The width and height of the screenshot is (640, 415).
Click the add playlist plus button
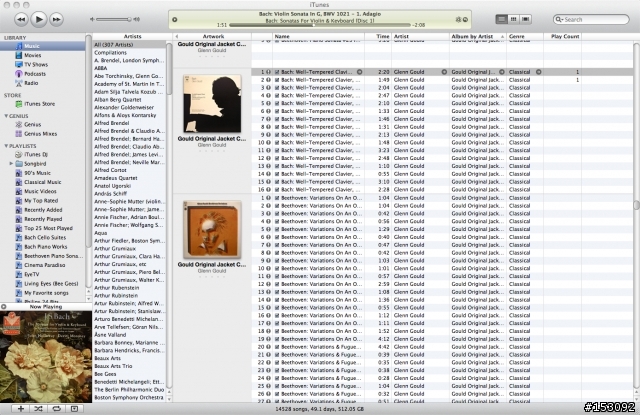[x=20, y=408]
